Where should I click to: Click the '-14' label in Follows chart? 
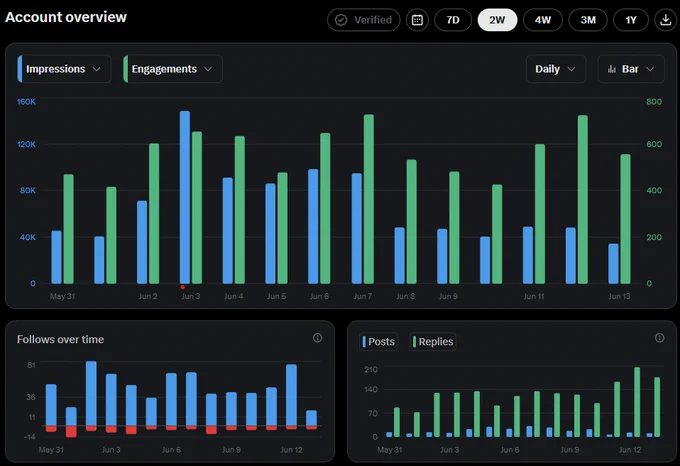click(x=29, y=437)
